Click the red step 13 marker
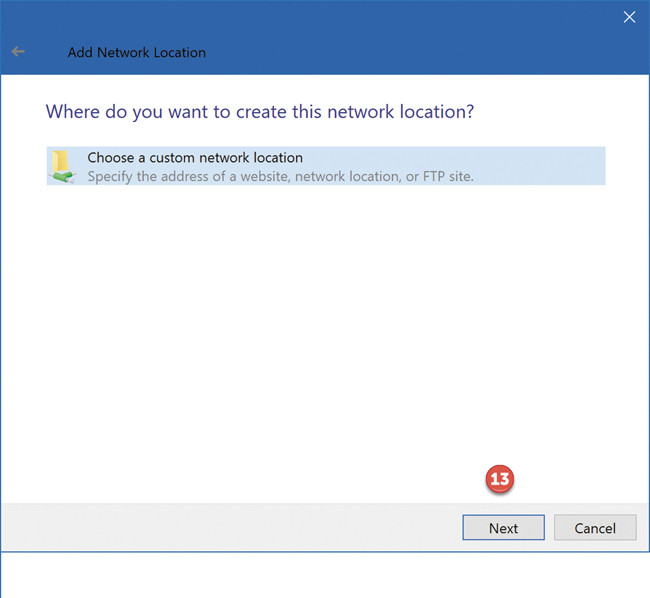This screenshot has width=650, height=598. [499, 480]
